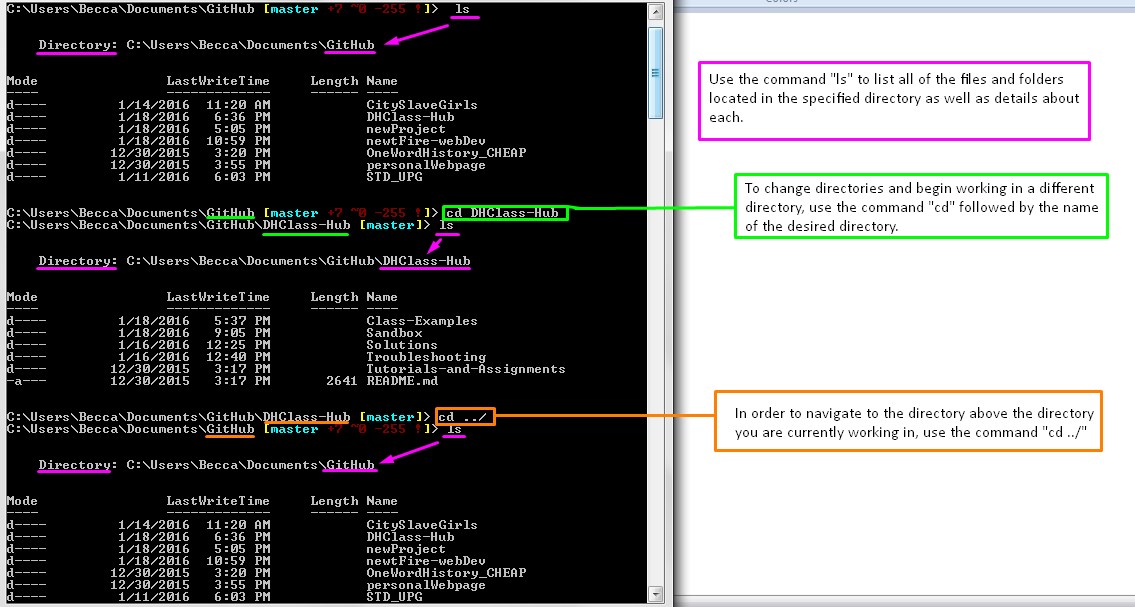The height and width of the screenshot is (607, 1135).
Task: Select the Troubleshooting directory entry
Action: click(x=425, y=357)
